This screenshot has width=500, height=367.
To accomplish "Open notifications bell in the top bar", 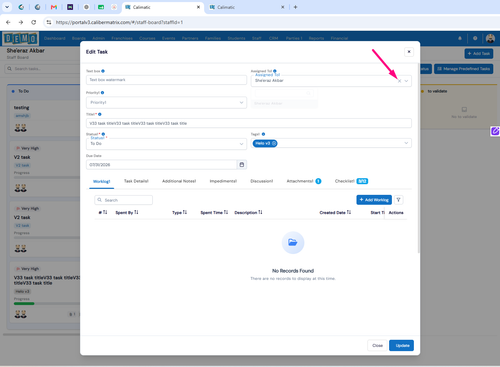I will 460,38.
